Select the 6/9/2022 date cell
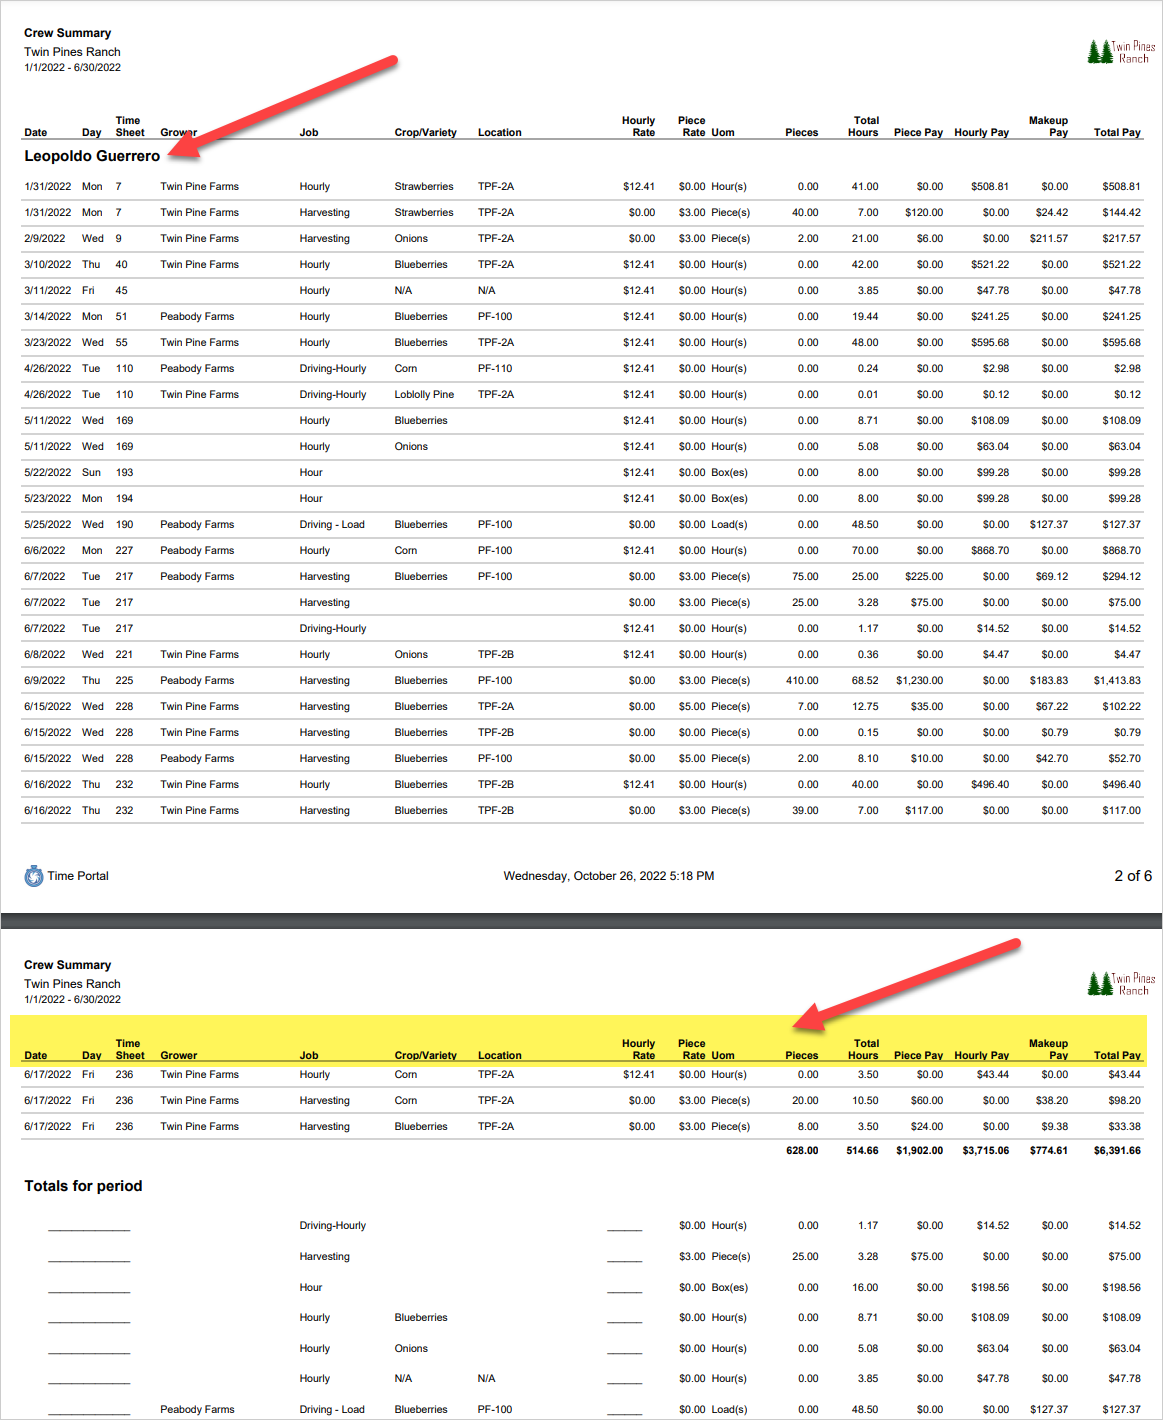The height and width of the screenshot is (1420, 1163). click(x=45, y=681)
